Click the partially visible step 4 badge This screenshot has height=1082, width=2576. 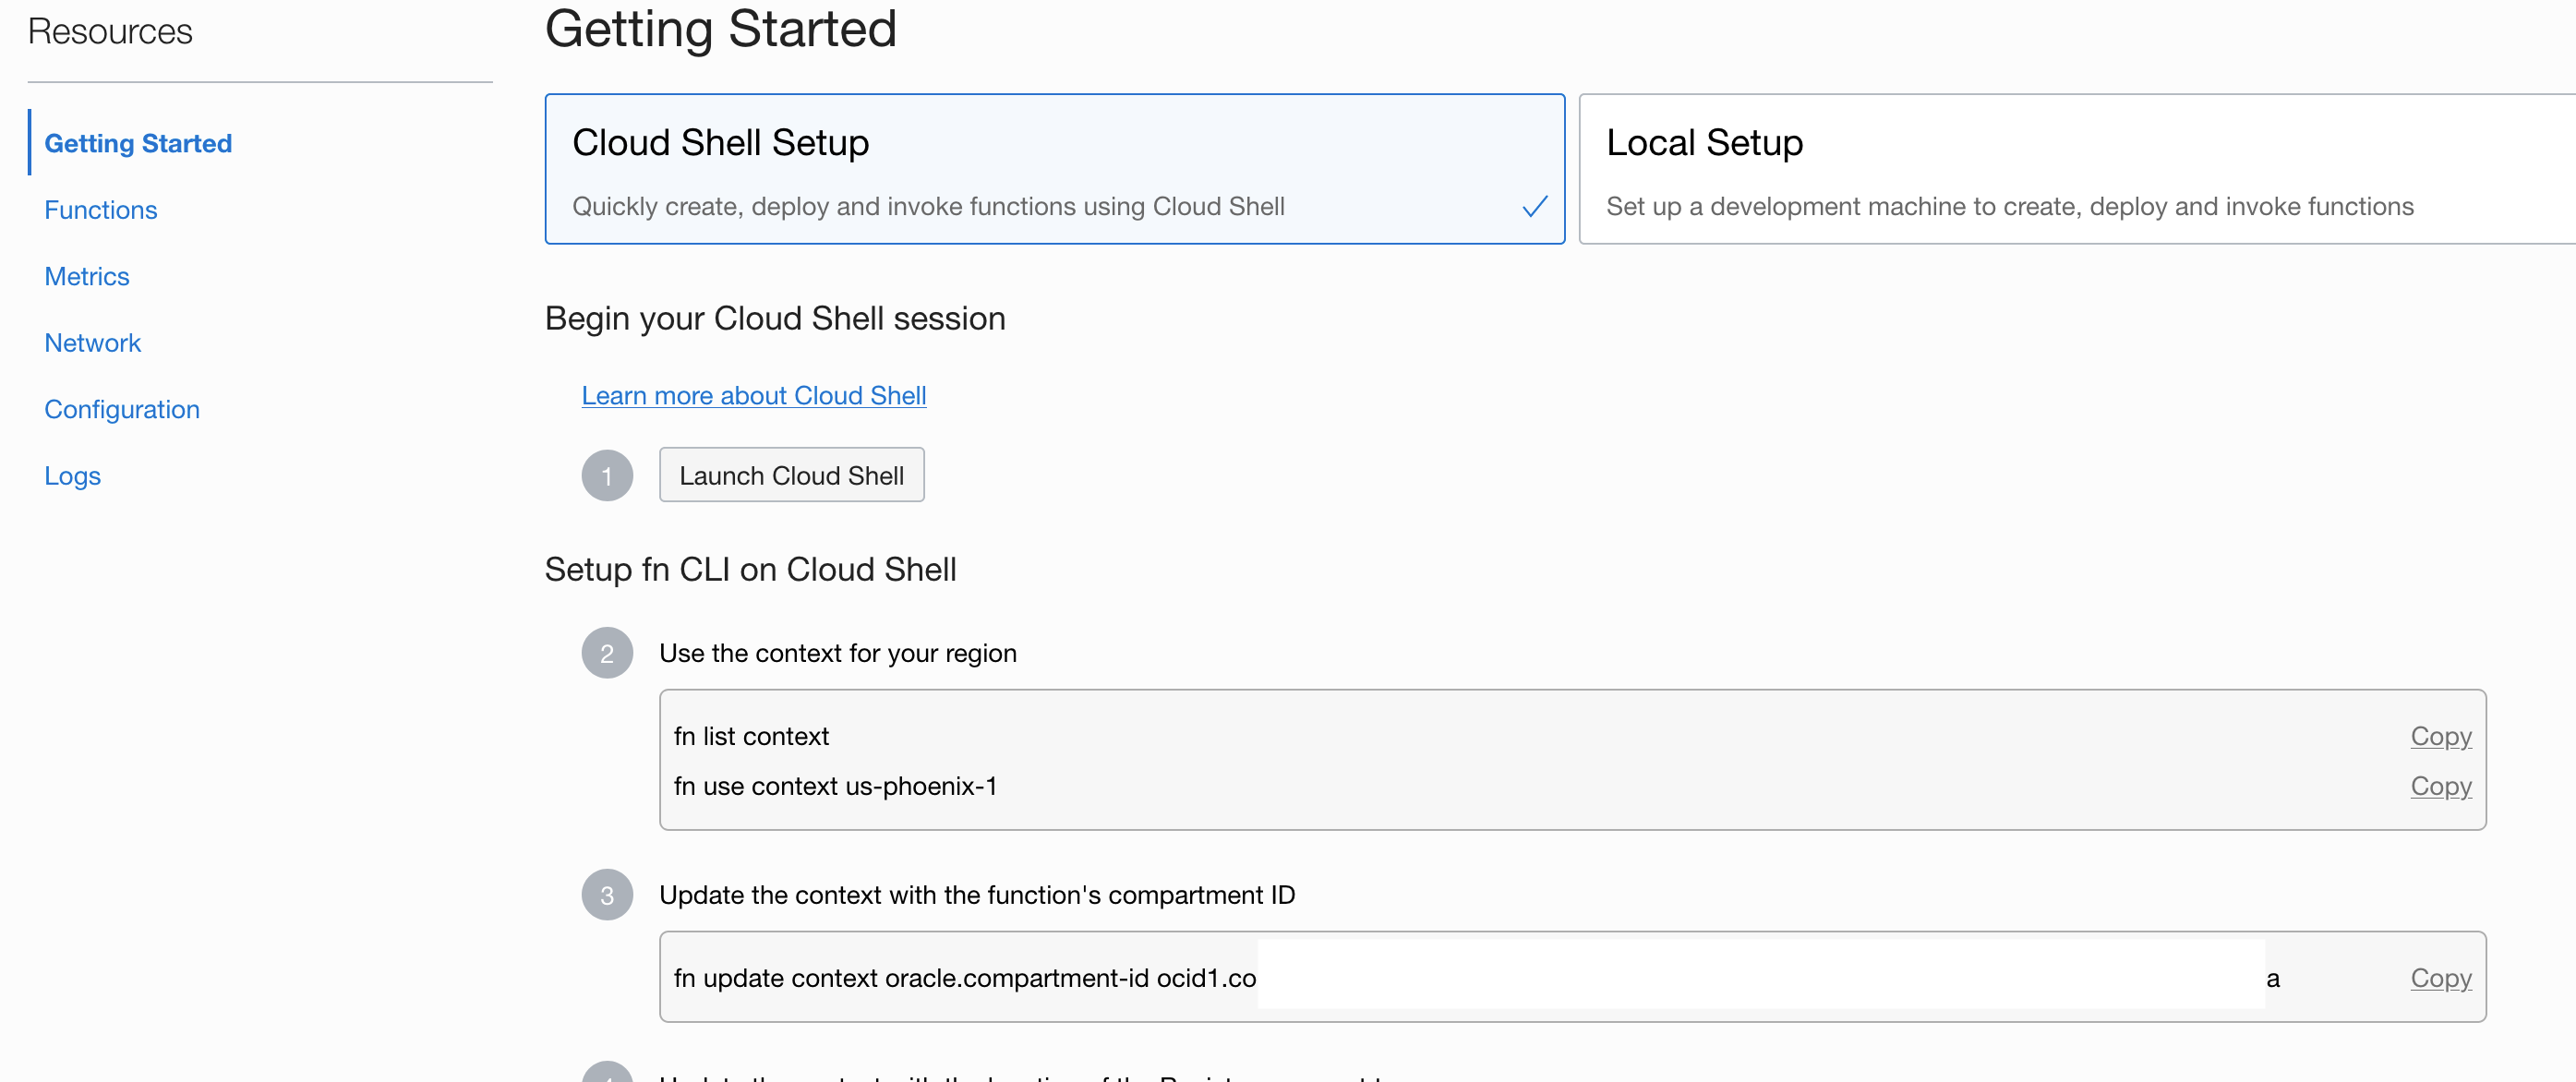click(607, 1073)
